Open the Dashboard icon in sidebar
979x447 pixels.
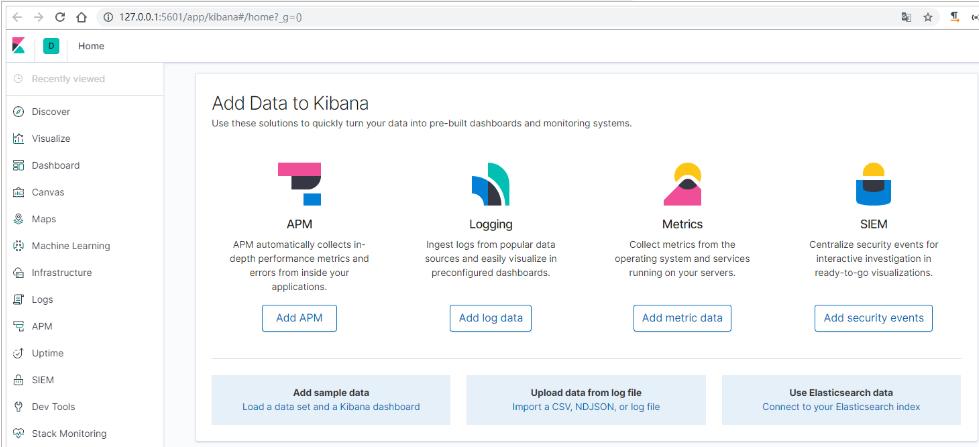(x=18, y=166)
